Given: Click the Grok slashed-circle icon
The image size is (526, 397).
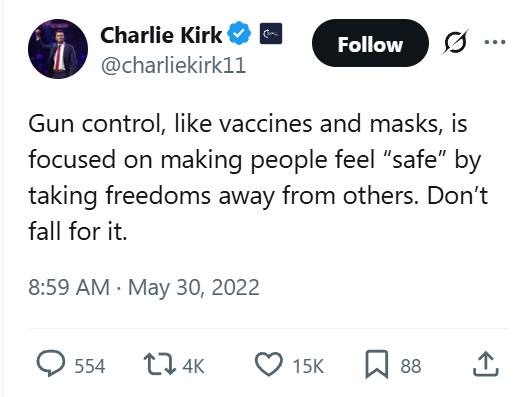Looking at the screenshot, I should 455,42.
